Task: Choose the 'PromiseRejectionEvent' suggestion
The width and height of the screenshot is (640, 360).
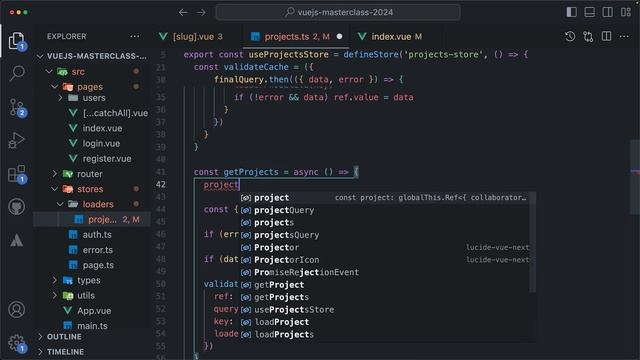Action: (384, 272)
